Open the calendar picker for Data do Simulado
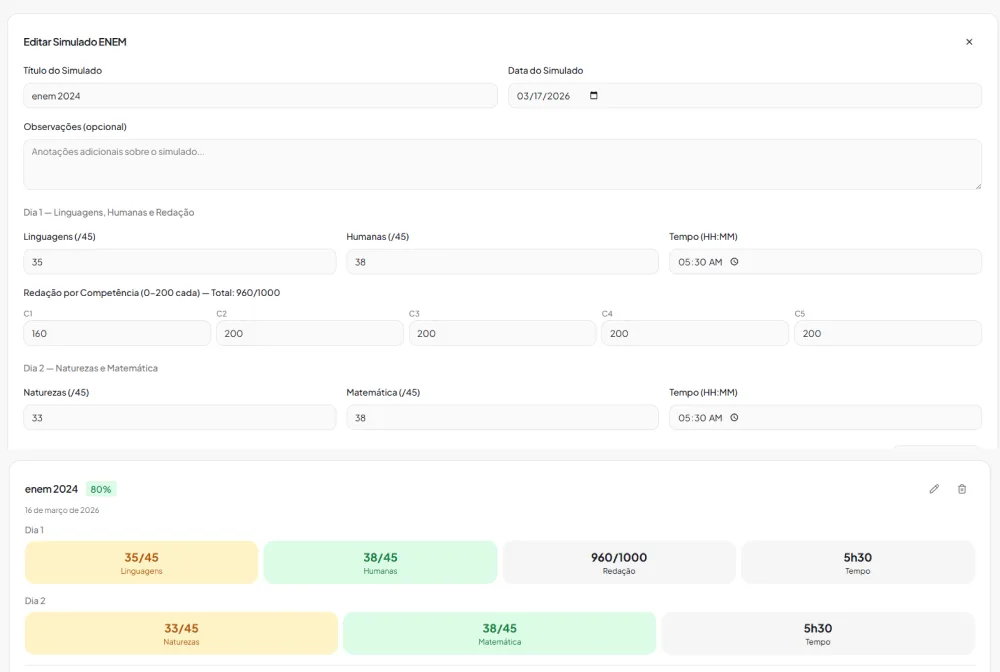 [594, 96]
